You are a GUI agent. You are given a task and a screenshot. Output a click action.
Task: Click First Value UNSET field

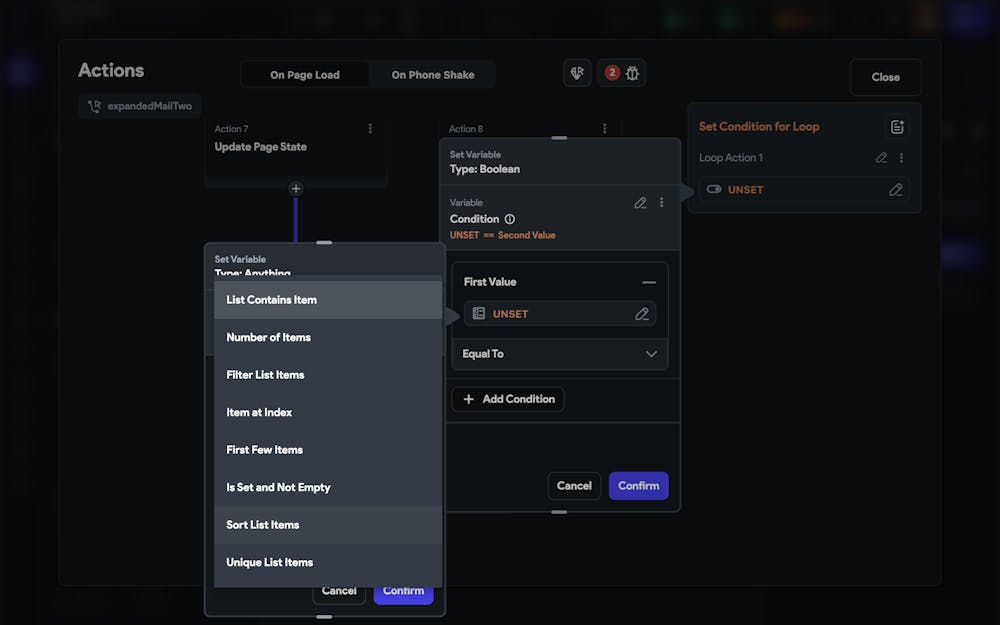tap(559, 314)
